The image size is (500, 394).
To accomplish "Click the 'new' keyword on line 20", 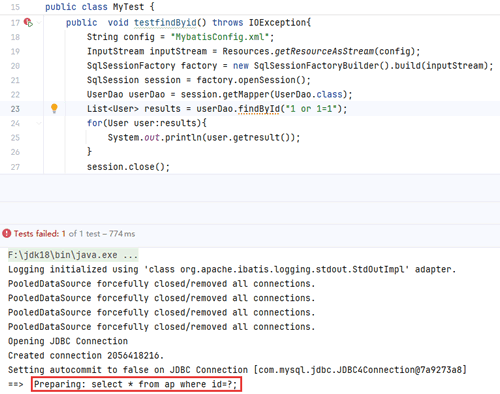I will (241, 66).
